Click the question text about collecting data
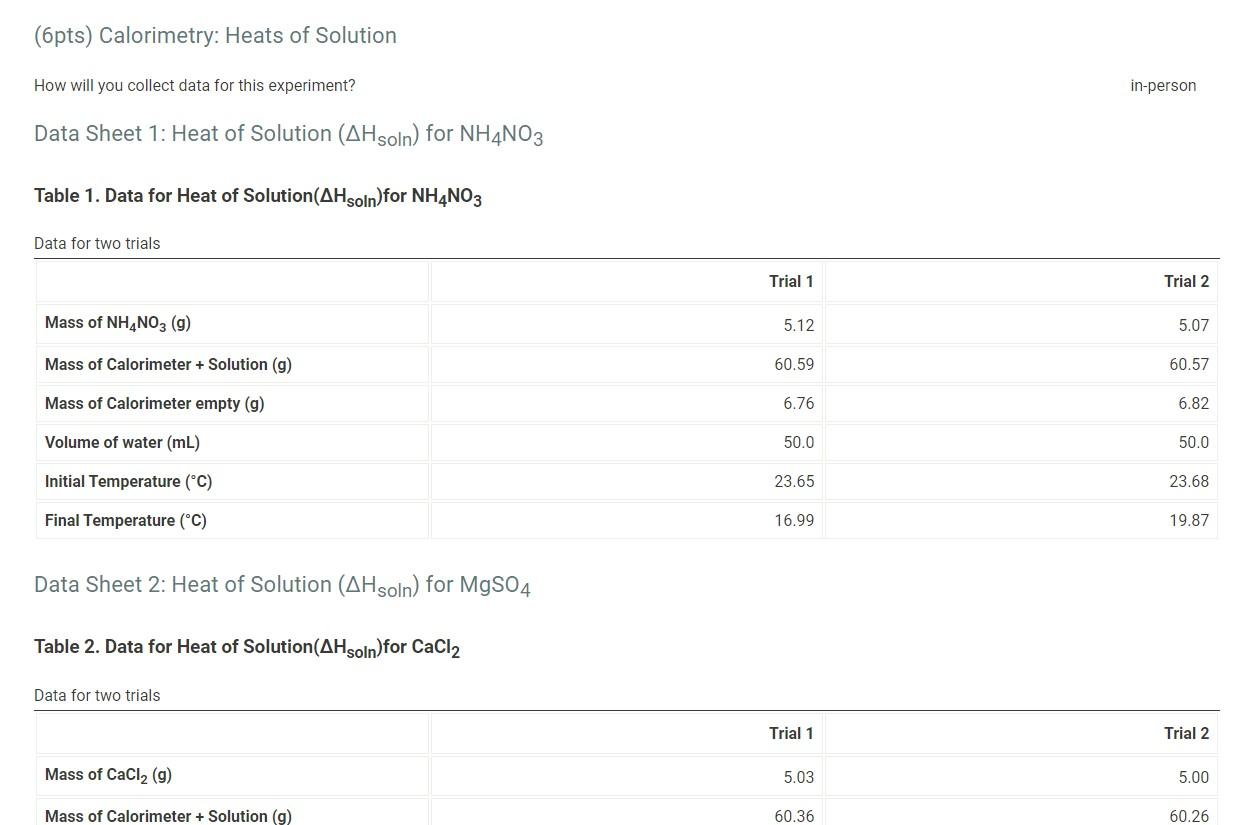Image resolution: width=1251 pixels, height=825 pixels. click(192, 85)
